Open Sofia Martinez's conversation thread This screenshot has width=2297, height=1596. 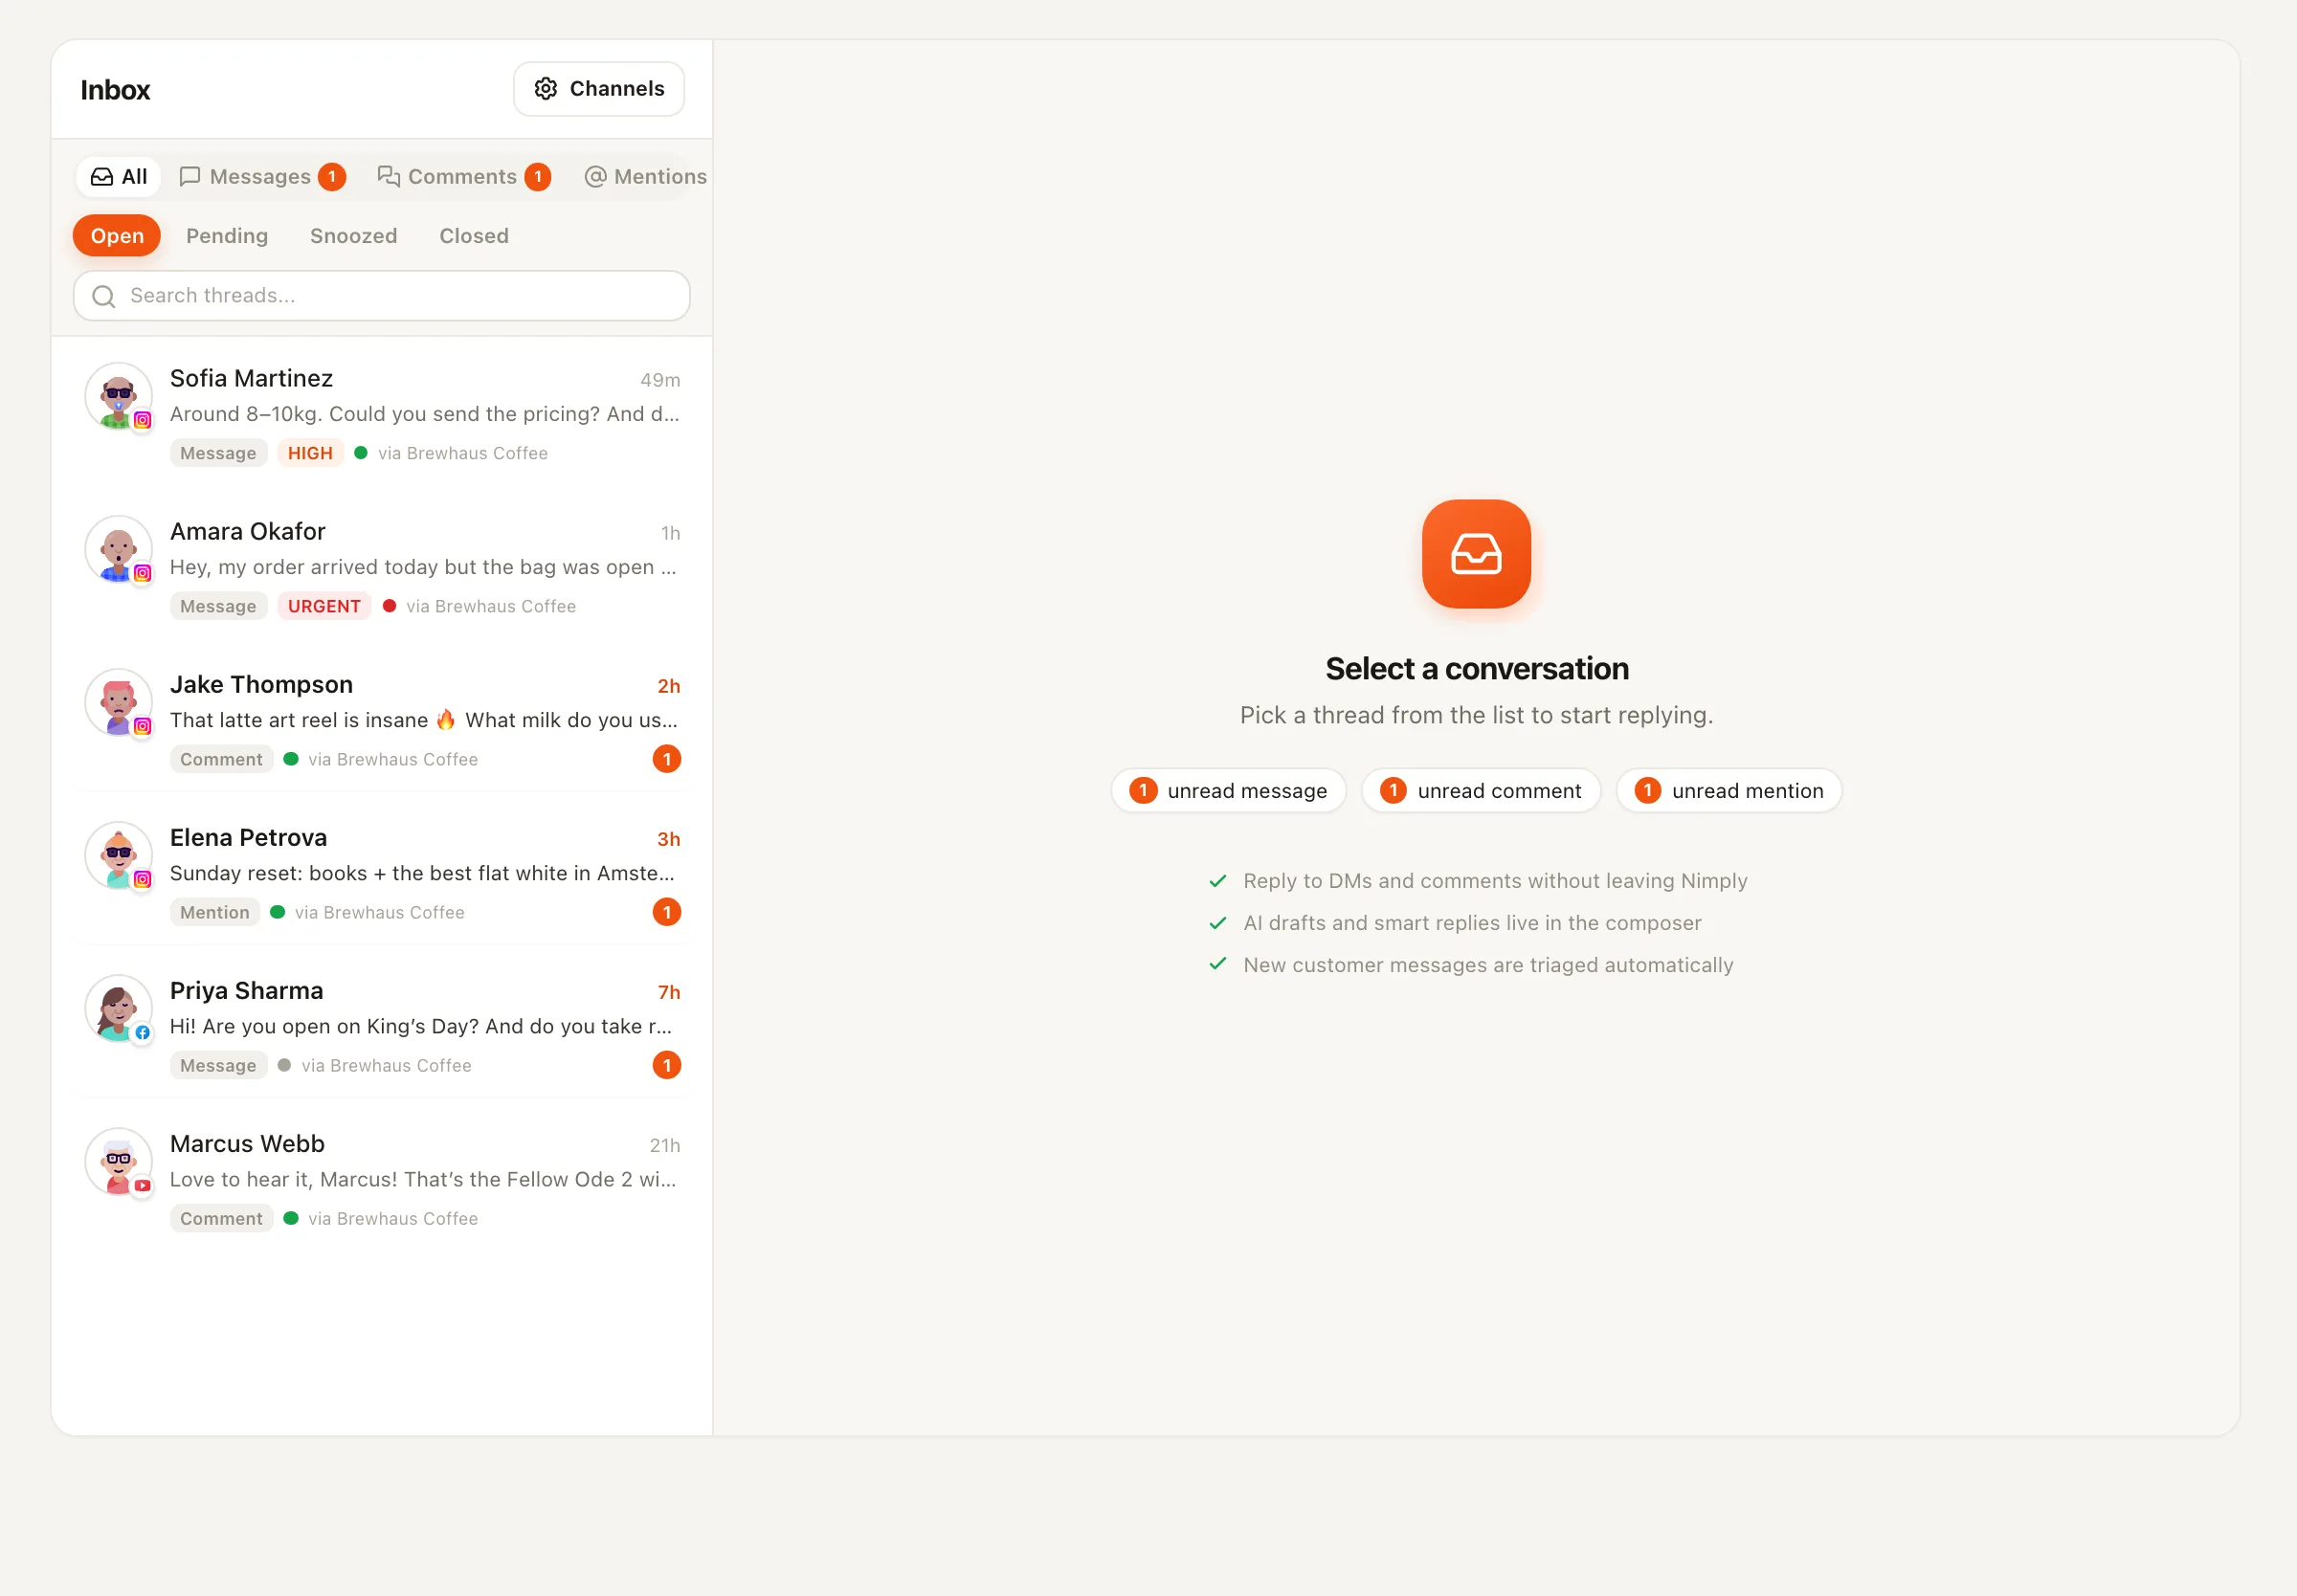381,414
